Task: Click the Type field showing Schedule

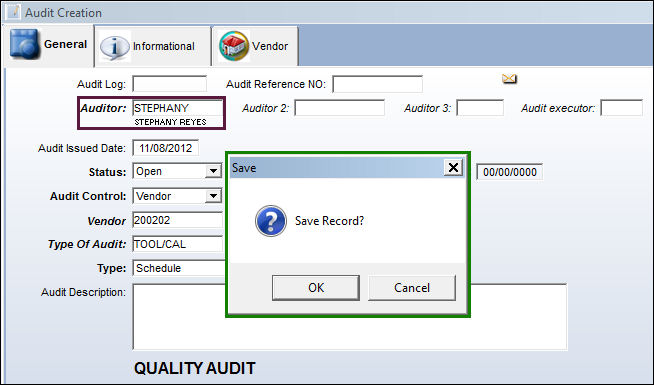Action: click(179, 268)
